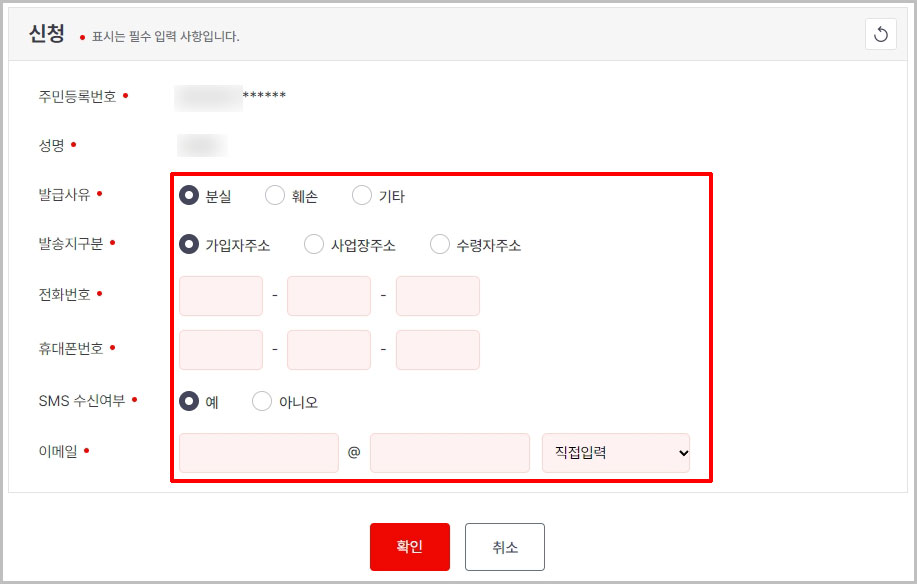Enable SMS reception by selecting 예

[189, 399]
